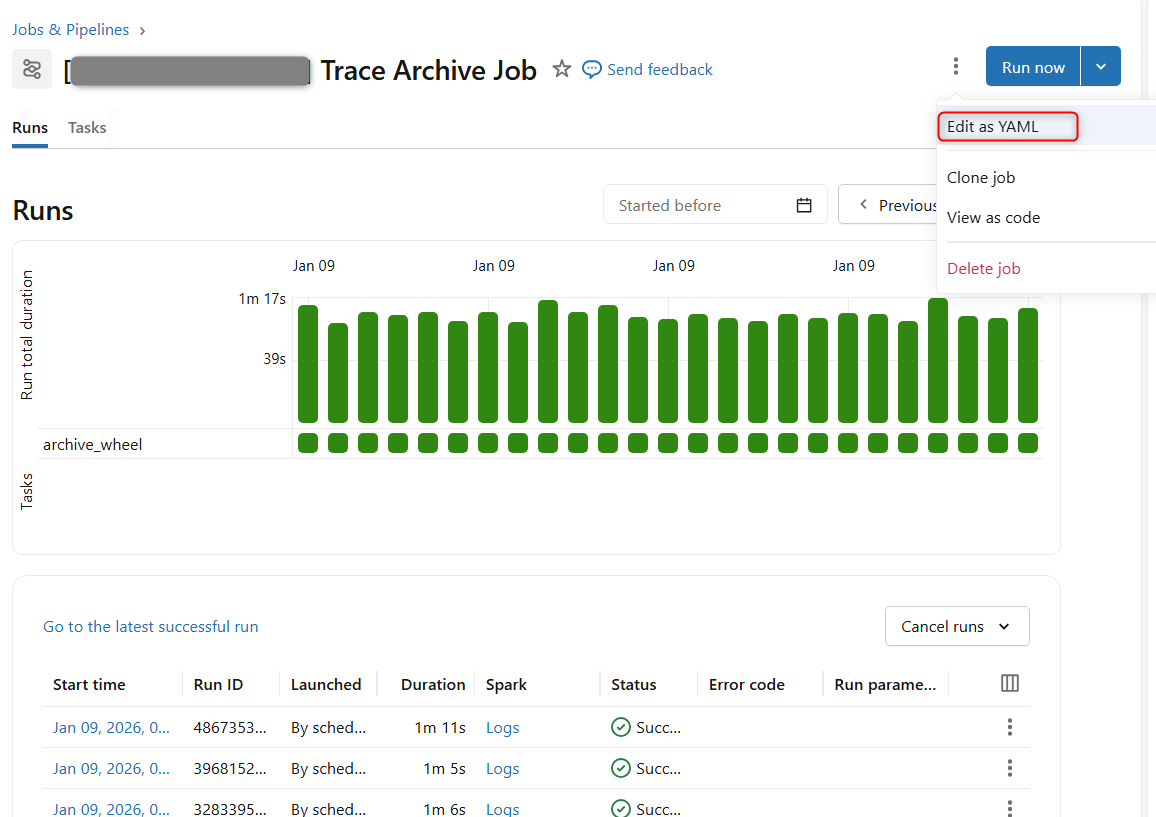The height and width of the screenshot is (817, 1156).
Task: Choose Clone job from the menu
Action: click(981, 178)
